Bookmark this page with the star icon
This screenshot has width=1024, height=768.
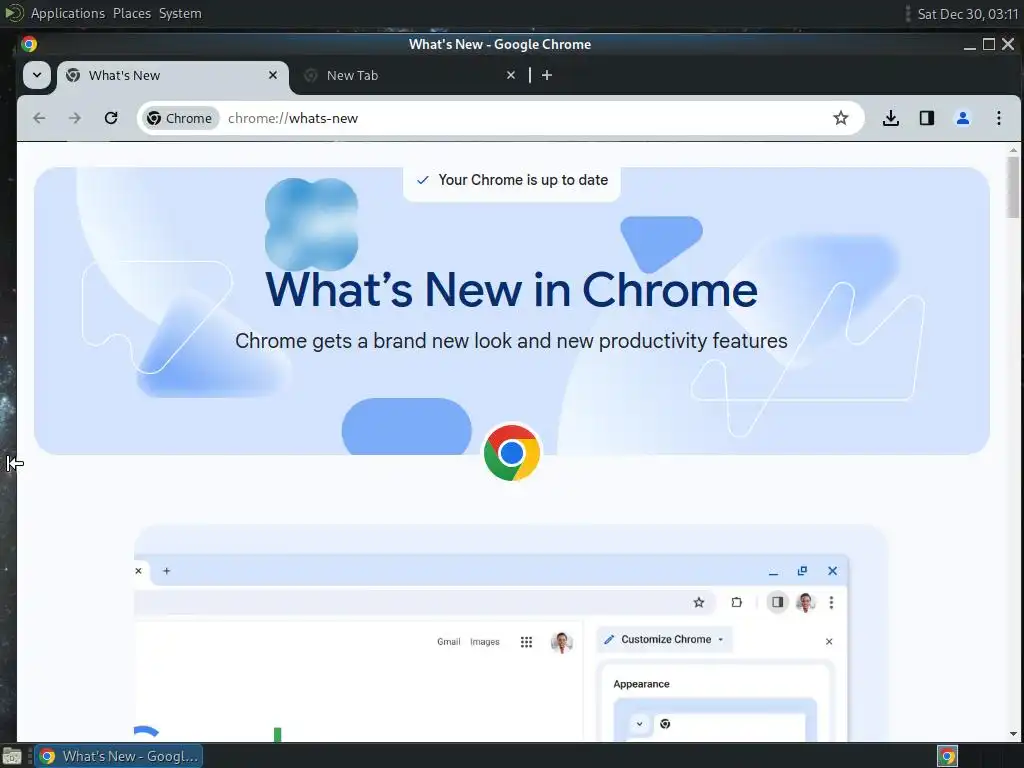pyautogui.click(x=840, y=118)
